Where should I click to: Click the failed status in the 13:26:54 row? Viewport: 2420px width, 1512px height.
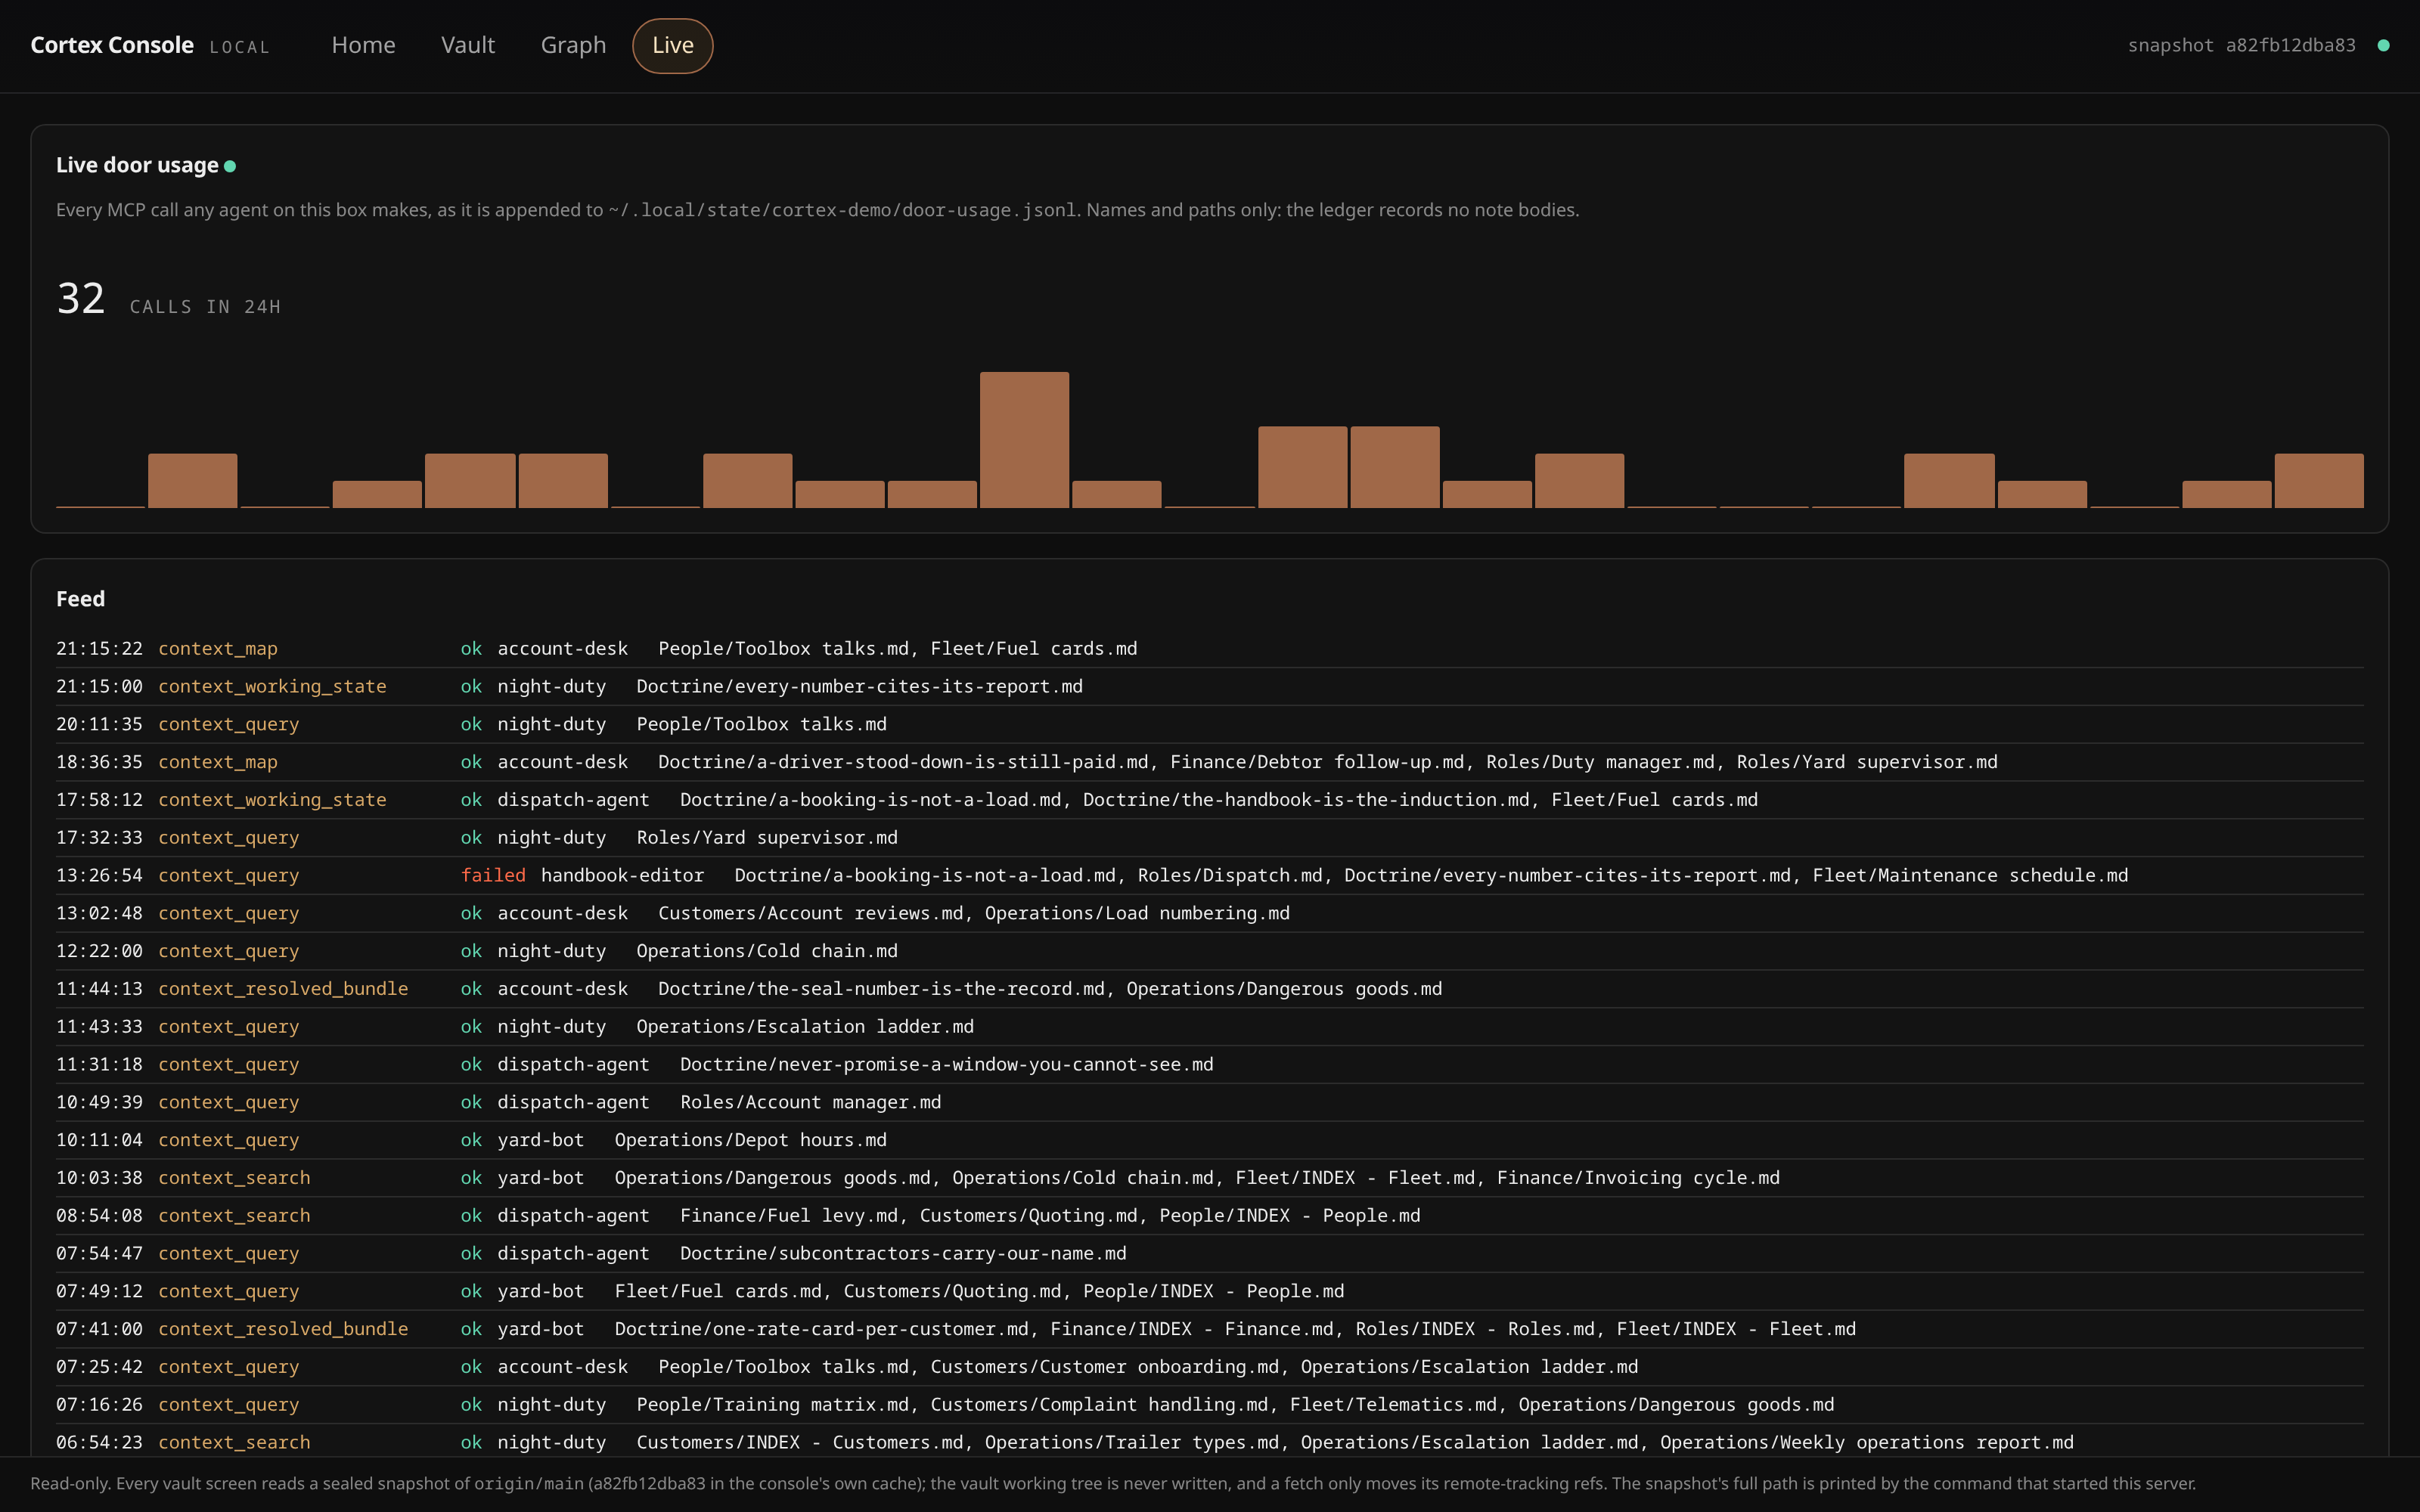click(x=493, y=876)
